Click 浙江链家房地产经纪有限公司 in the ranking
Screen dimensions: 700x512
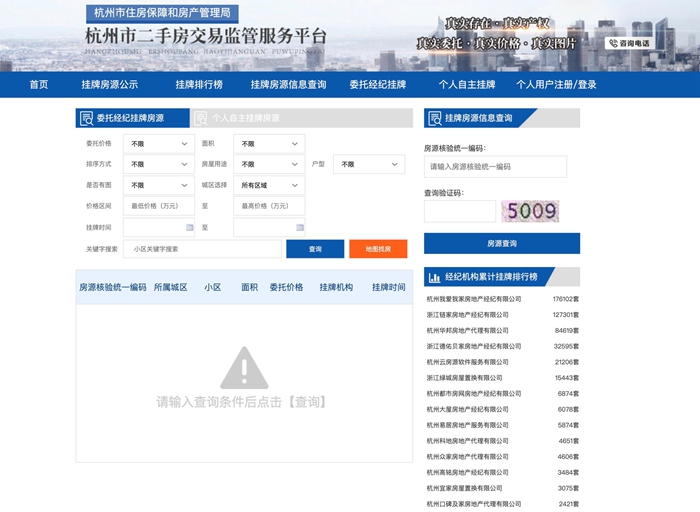coord(467,315)
